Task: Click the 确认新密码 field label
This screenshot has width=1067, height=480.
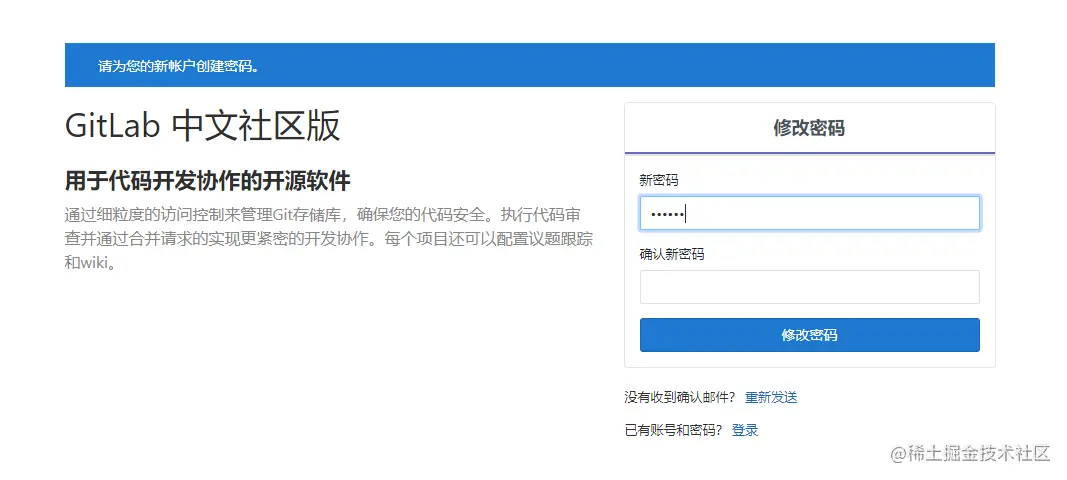Action: tap(672, 255)
